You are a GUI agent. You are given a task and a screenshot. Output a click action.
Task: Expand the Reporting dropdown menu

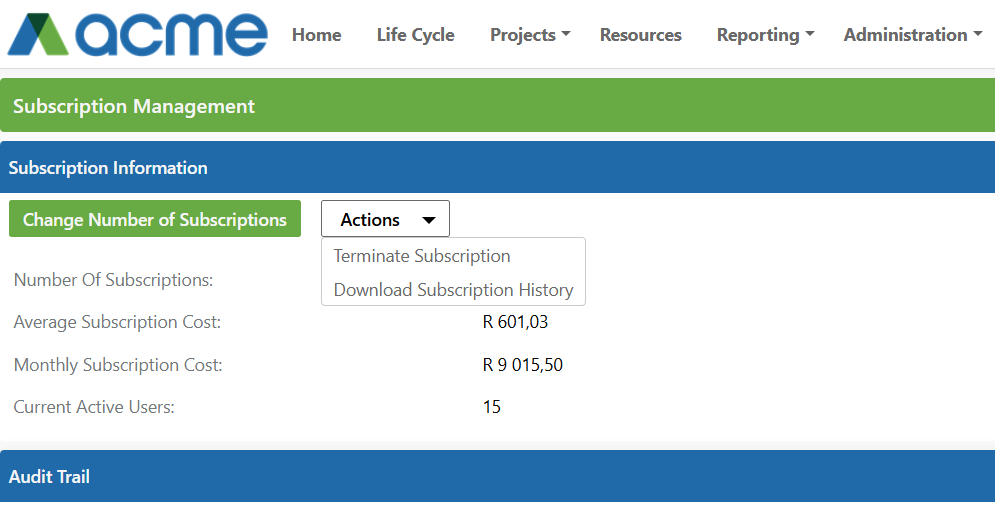765,35
